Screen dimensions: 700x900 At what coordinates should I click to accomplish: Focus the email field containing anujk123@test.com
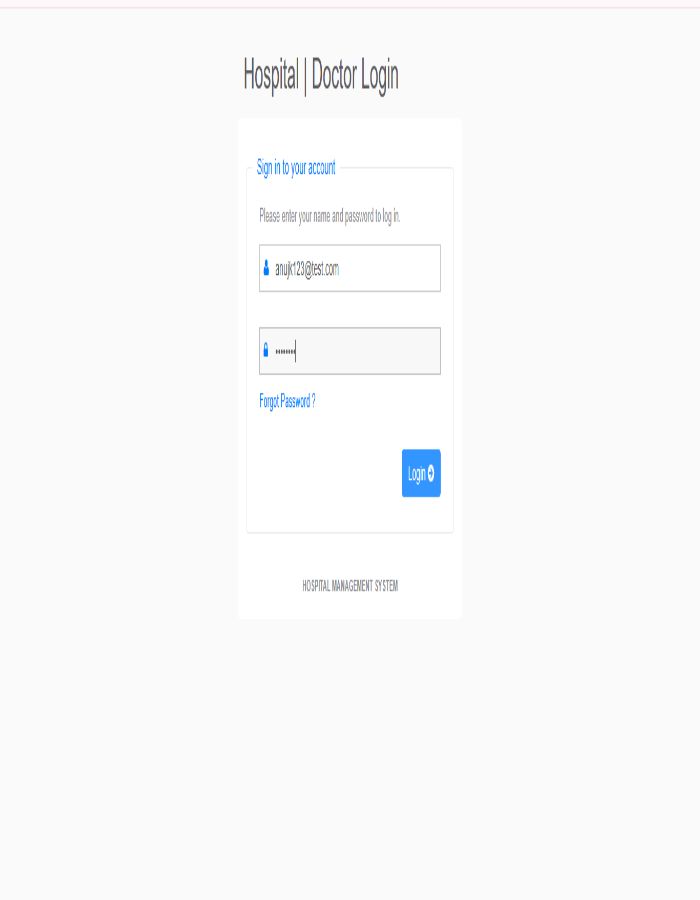pos(350,268)
